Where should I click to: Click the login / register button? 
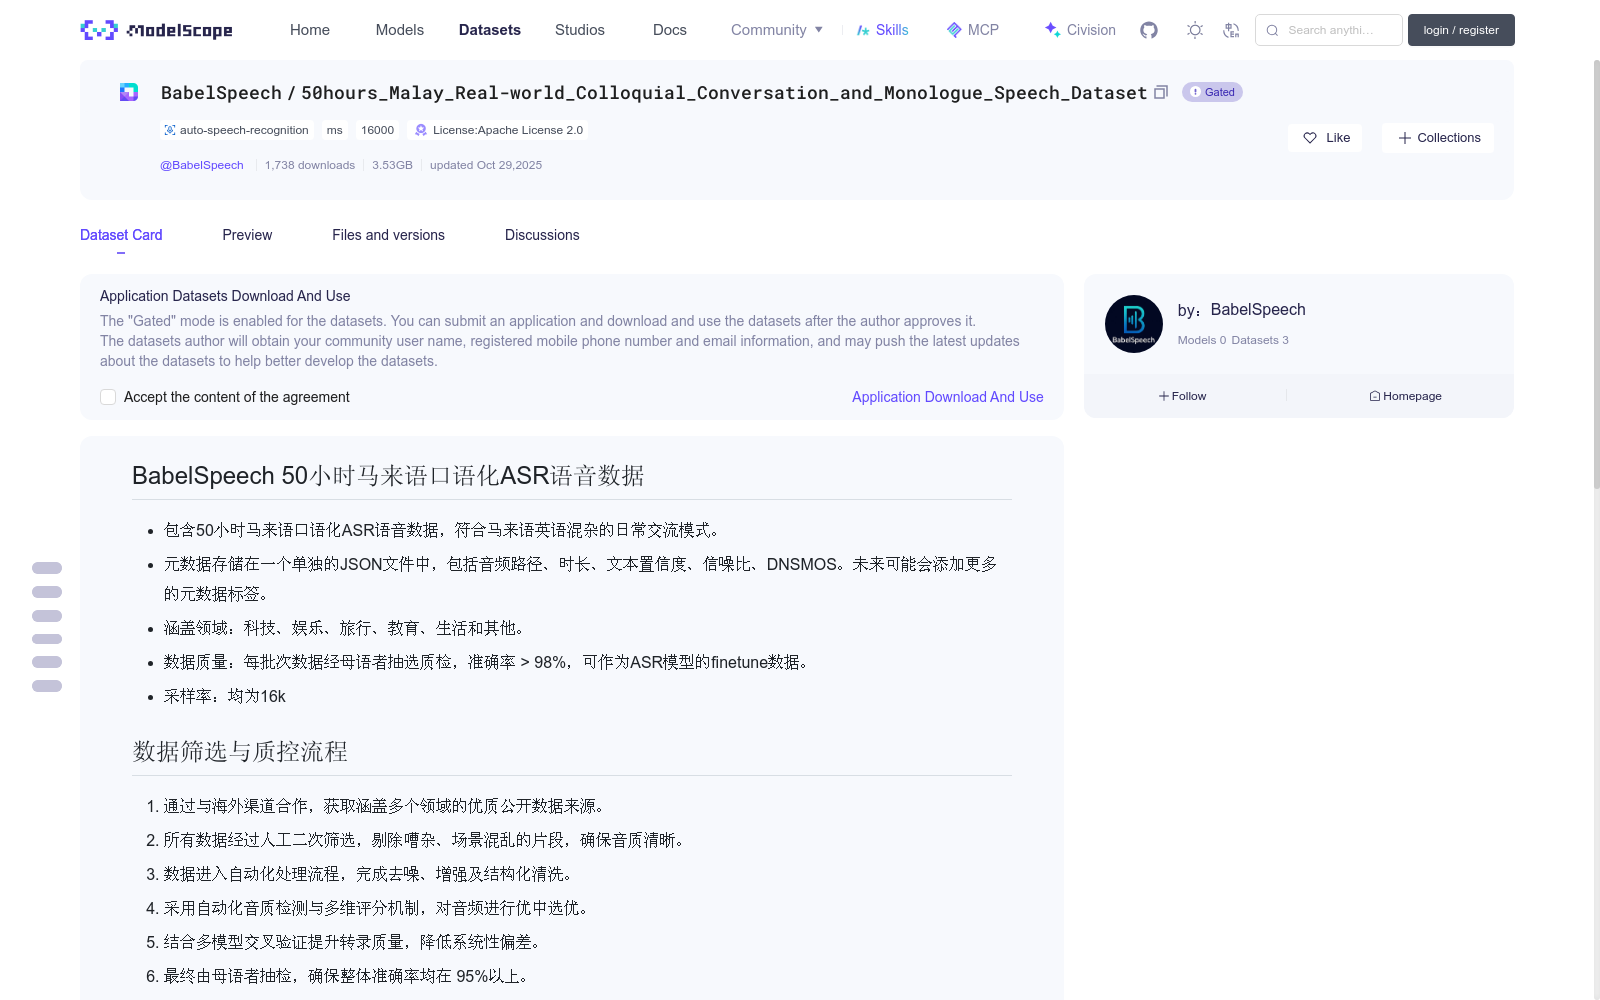click(1461, 30)
